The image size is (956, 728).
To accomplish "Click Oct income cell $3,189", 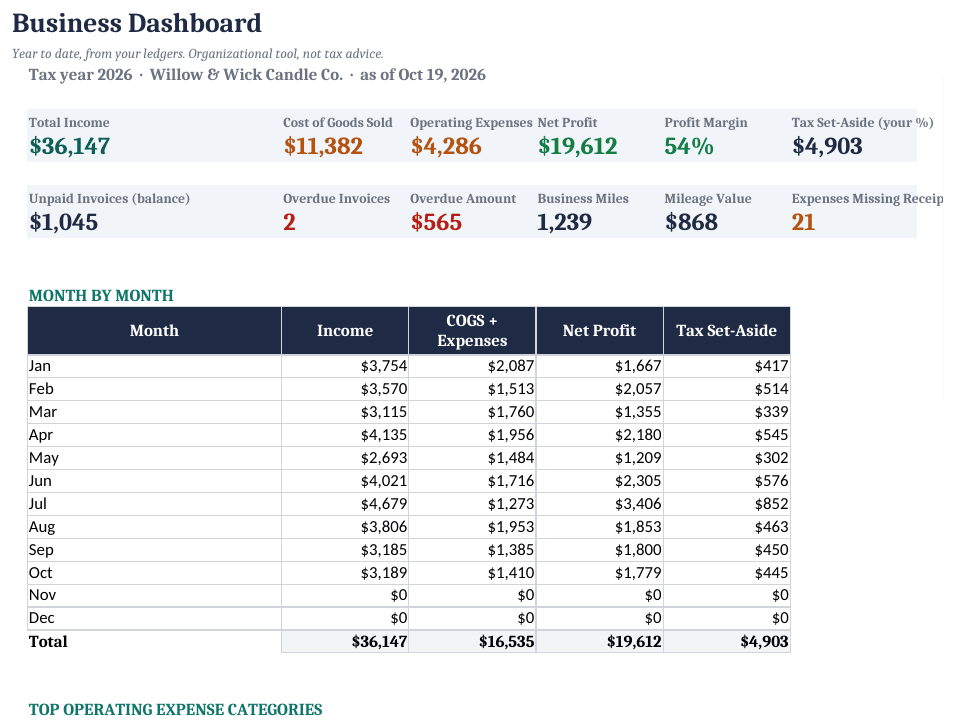I will point(345,573).
